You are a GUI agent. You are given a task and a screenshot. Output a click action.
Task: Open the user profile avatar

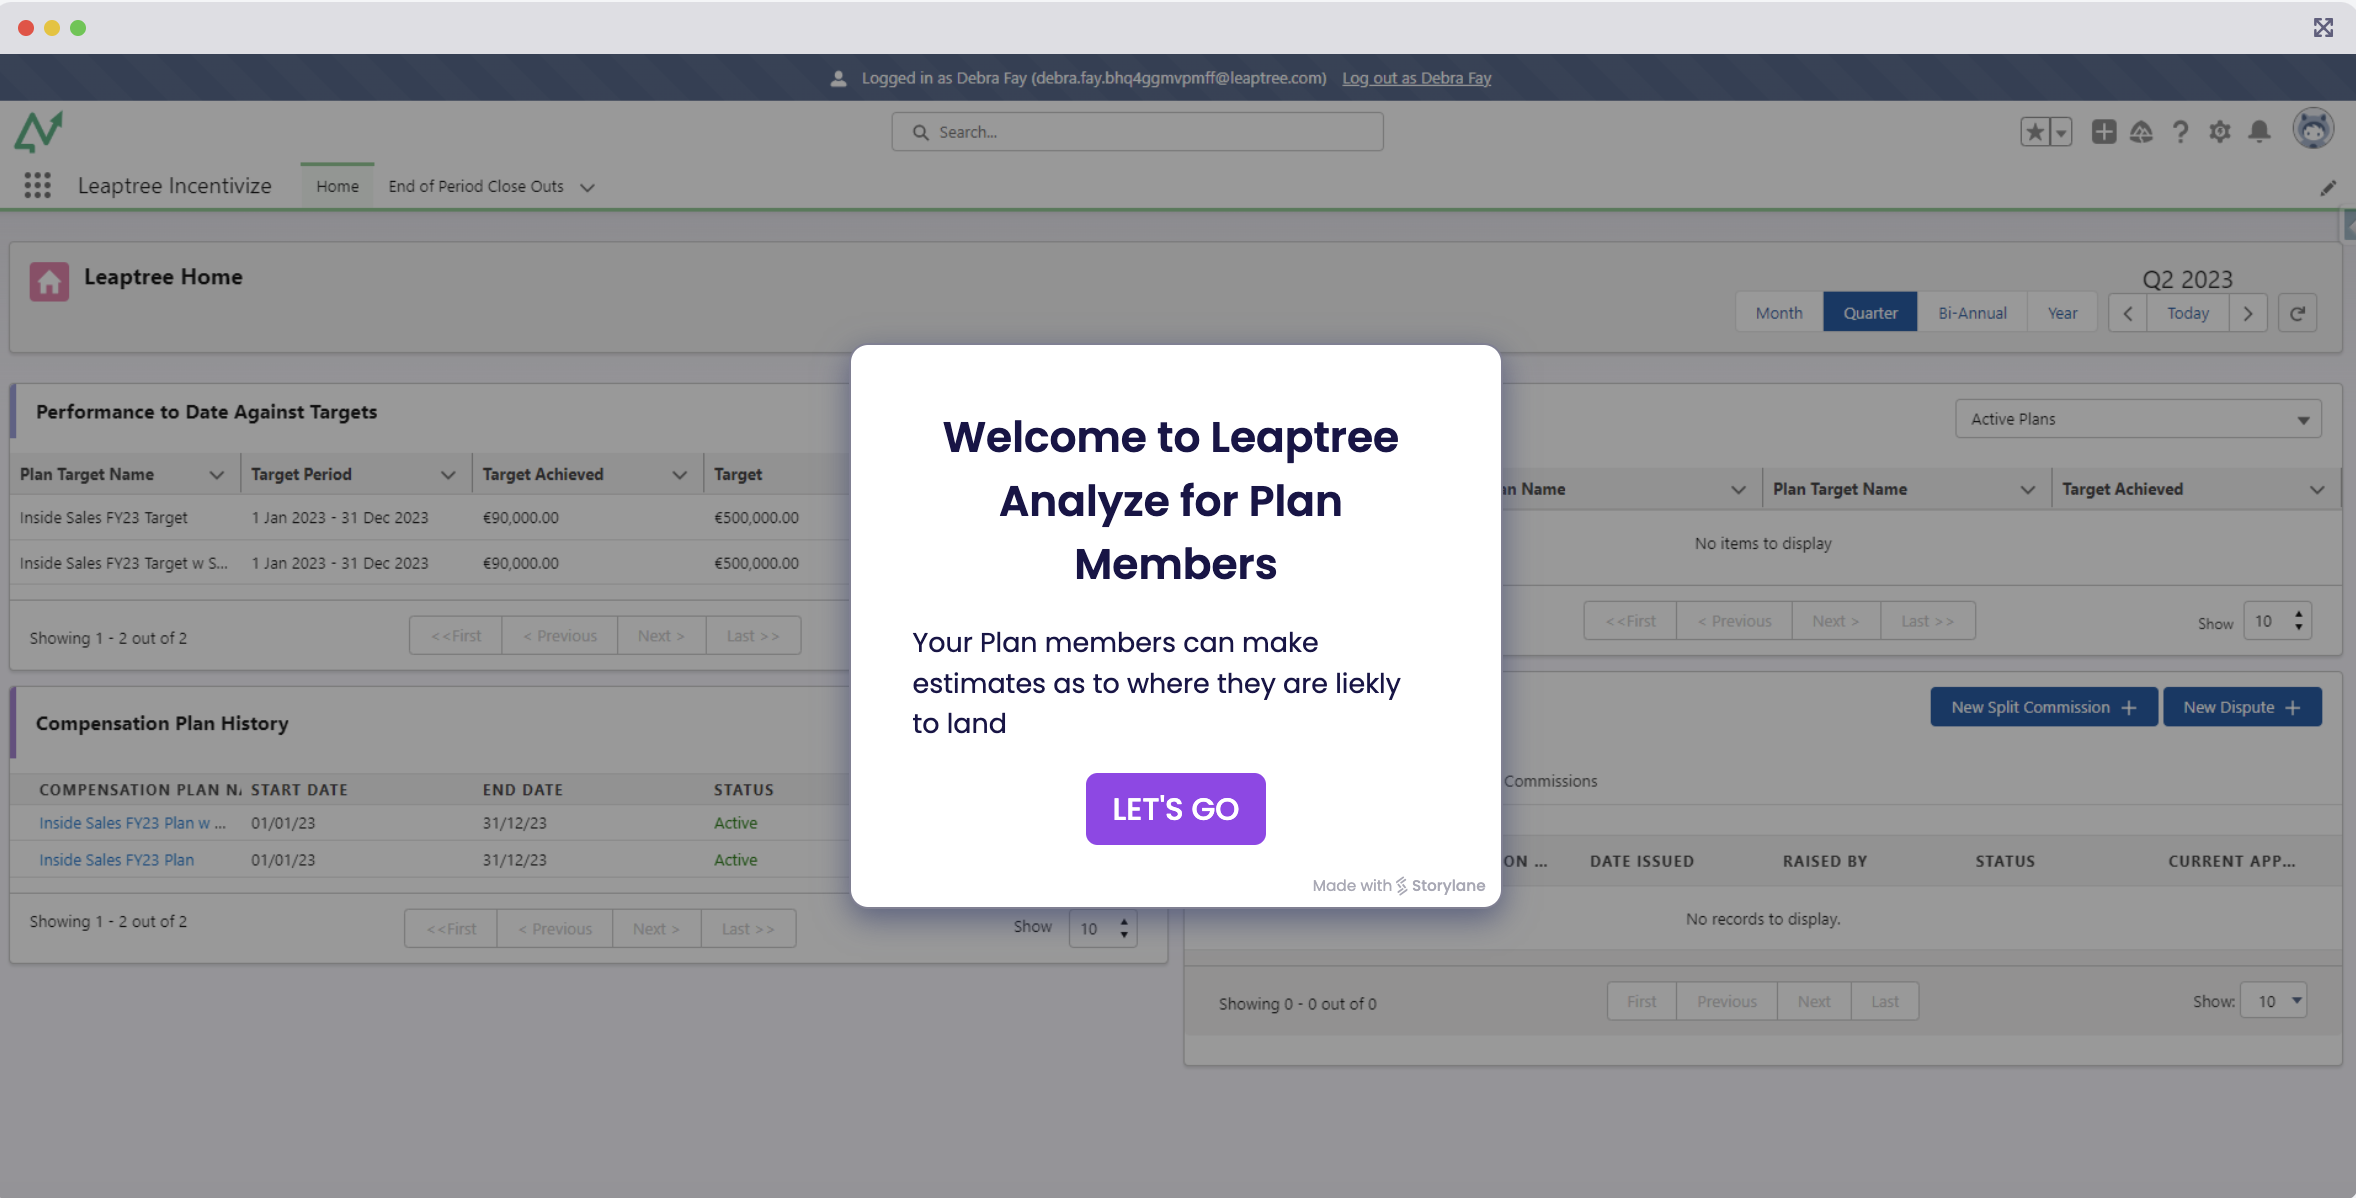[2313, 130]
